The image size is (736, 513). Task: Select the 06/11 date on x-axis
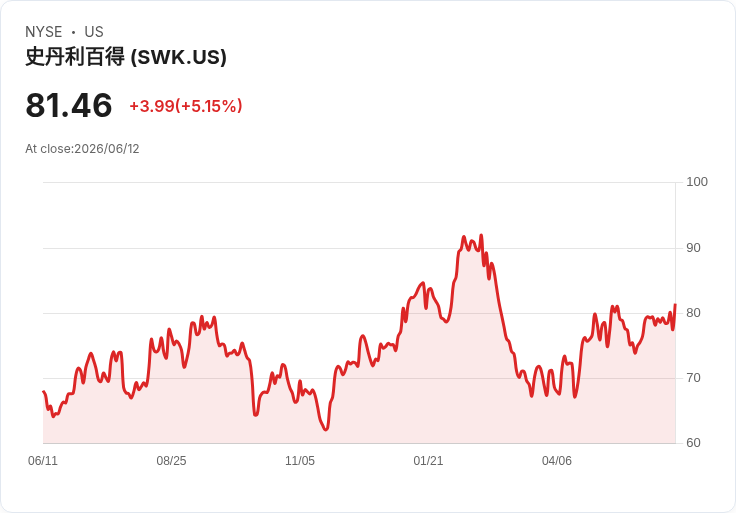click(x=43, y=460)
